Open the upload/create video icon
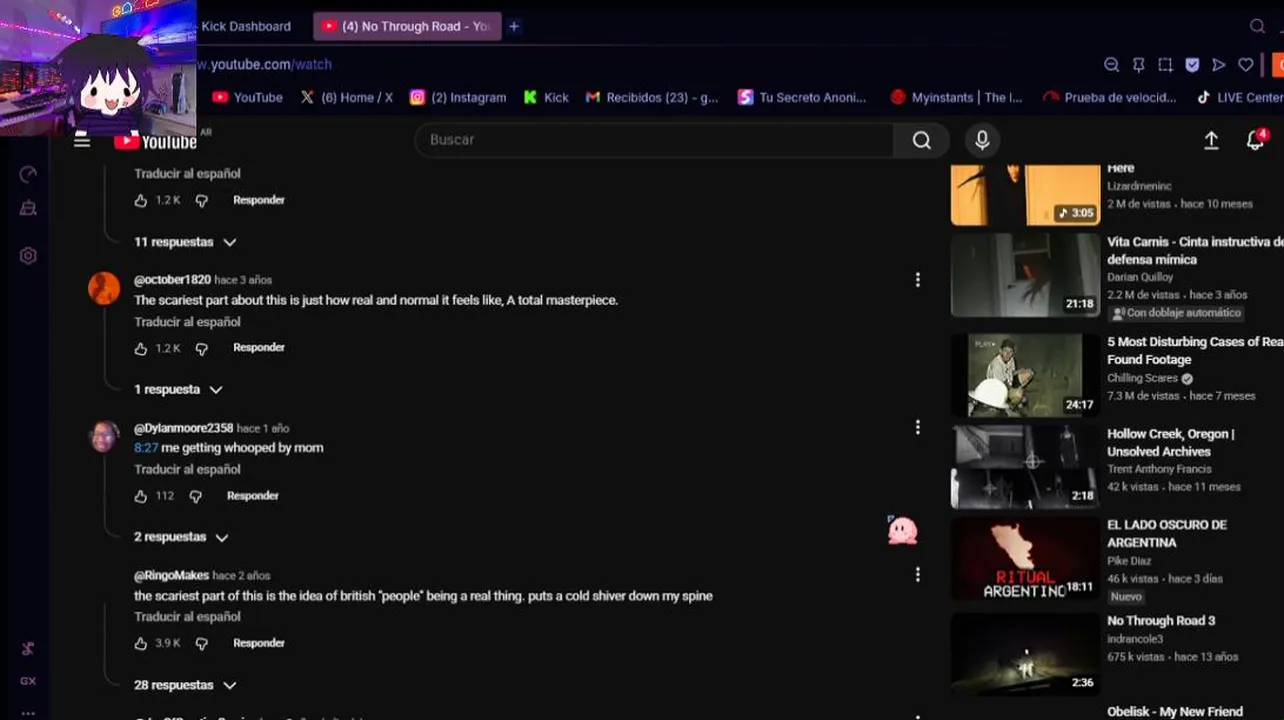The image size is (1284, 720). coord(1211,141)
